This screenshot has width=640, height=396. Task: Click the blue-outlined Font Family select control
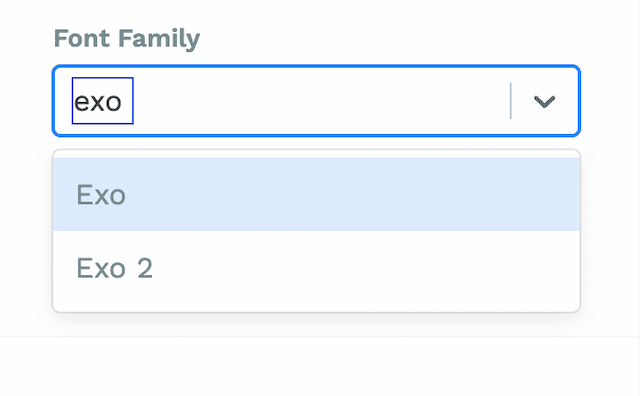316,100
